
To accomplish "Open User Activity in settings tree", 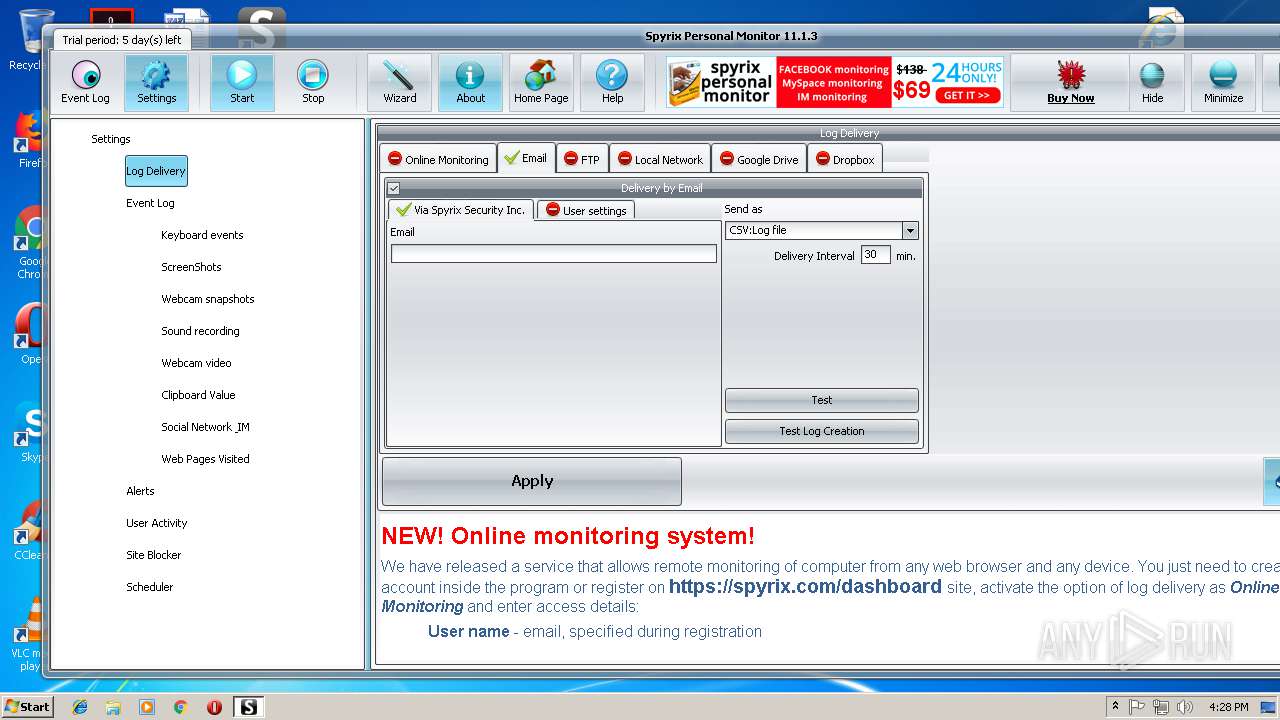I will coord(156,523).
